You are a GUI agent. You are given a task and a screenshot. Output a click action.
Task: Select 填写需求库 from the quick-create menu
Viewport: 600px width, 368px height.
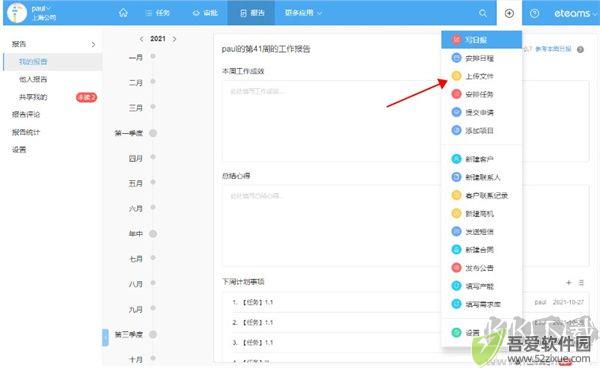pyautogui.click(x=481, y=304)
